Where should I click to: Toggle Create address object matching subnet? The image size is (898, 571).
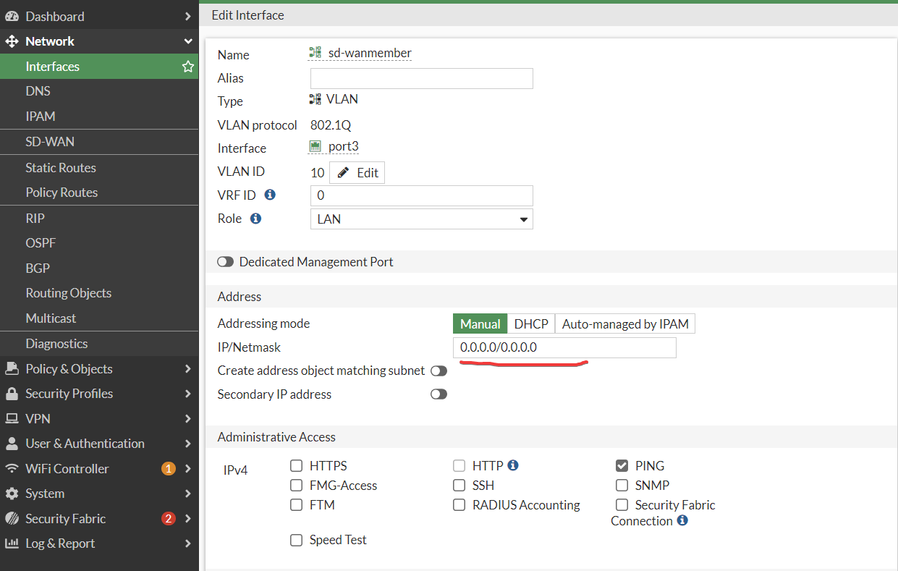click(x=438, y=371)
